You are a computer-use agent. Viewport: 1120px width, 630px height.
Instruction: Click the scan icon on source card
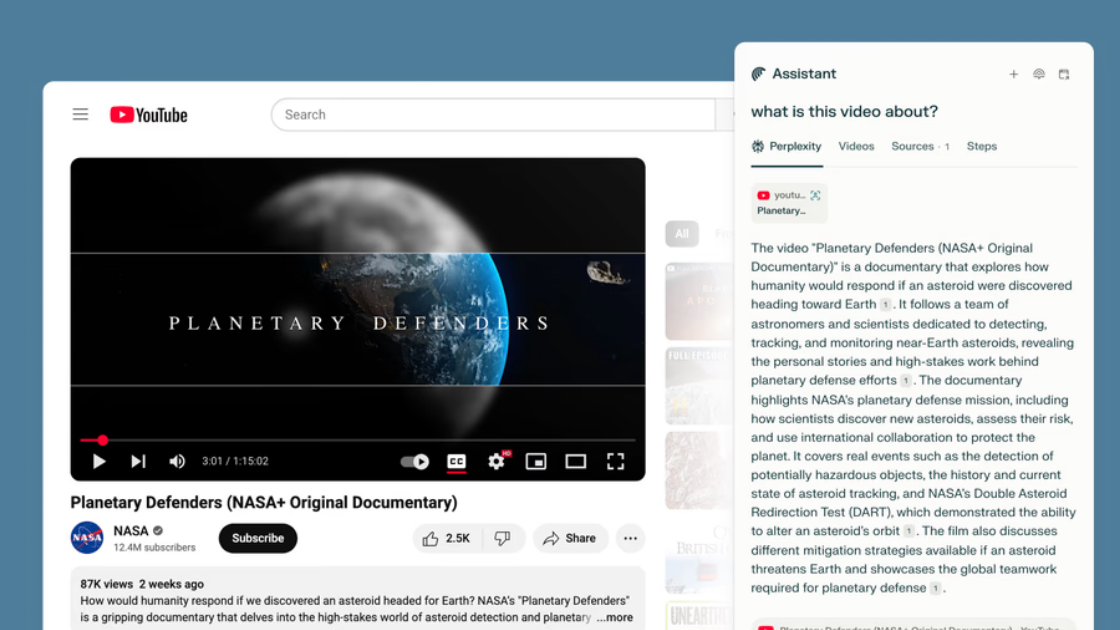point(815,195)
